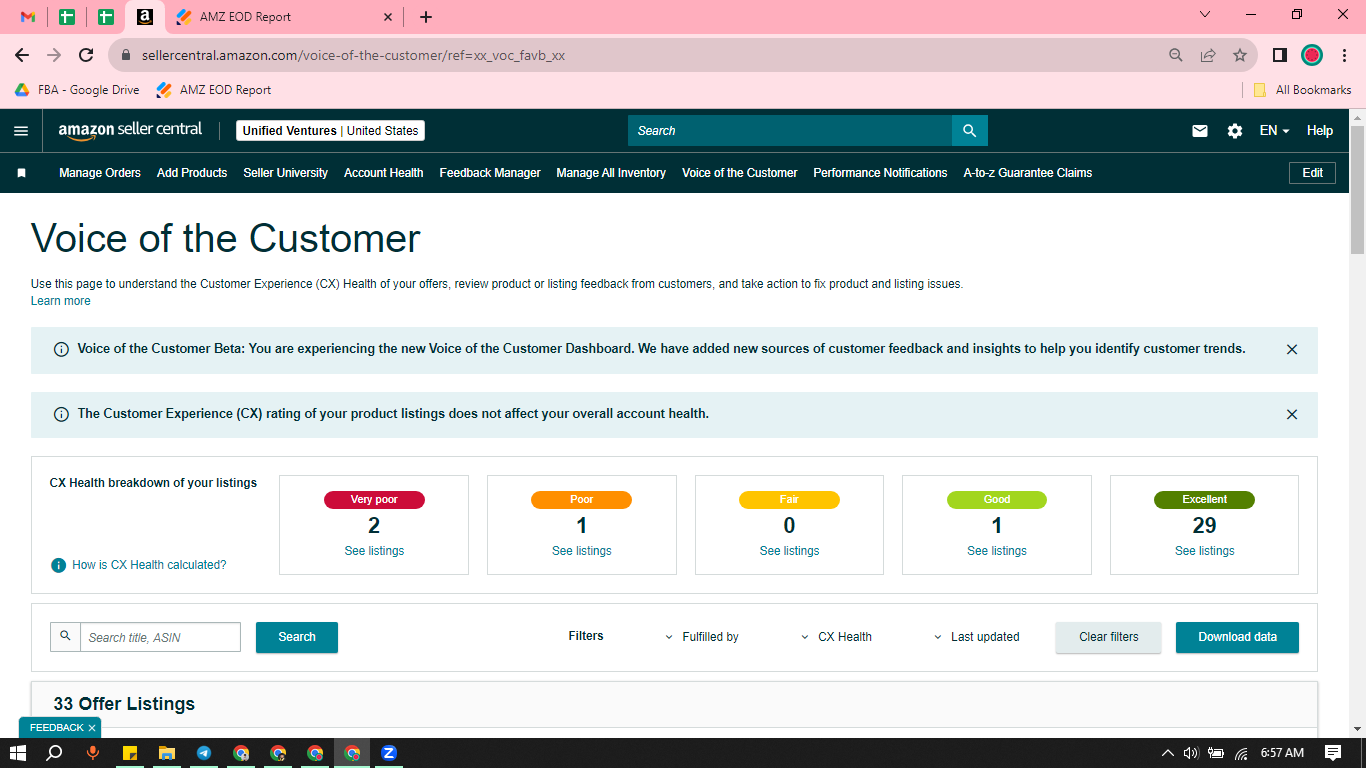Viewport: 1366px width, 768px height.
Task: See listings with Fair CX Health
Action: point(789,551)
